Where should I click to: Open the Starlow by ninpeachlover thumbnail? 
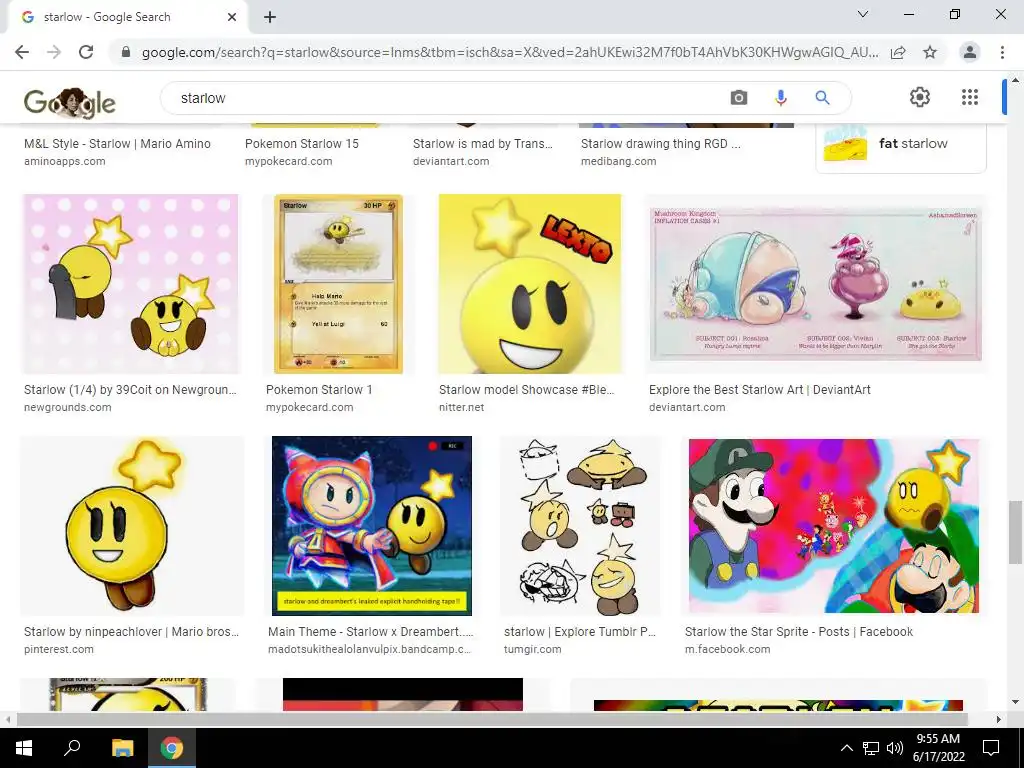point(131,526)
